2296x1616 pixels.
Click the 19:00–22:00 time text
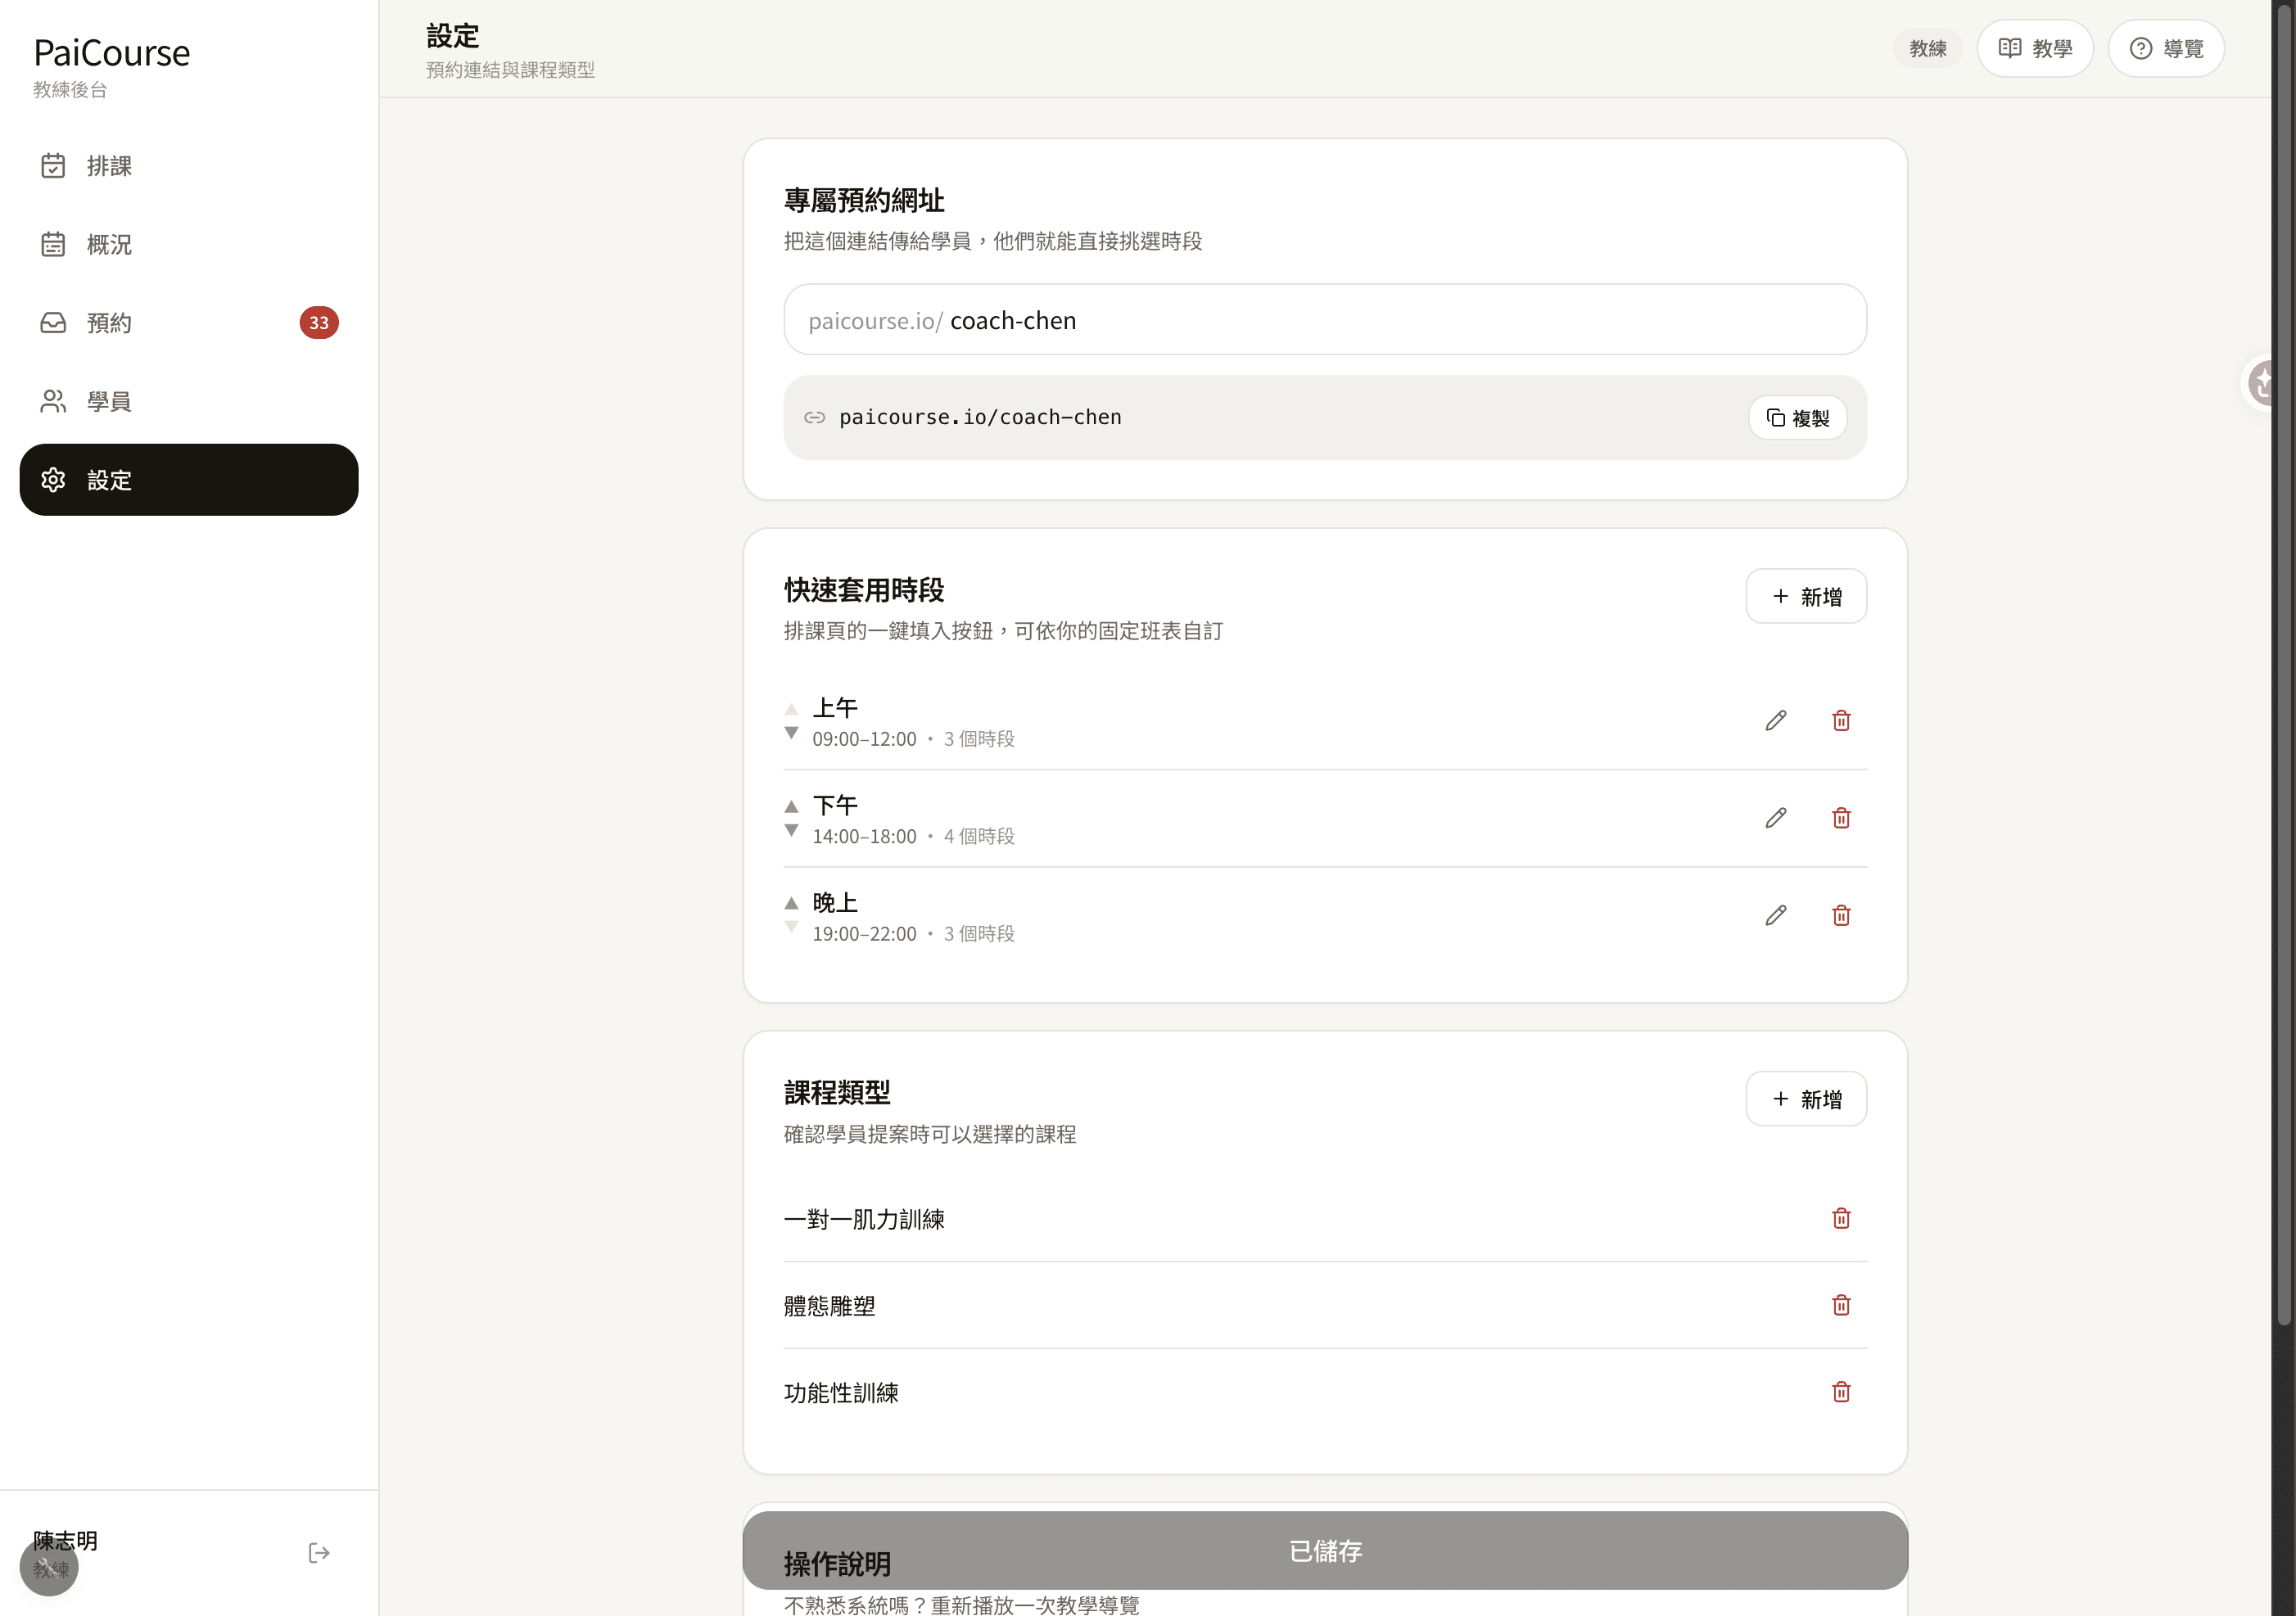pyautogui.click(x=864, y=933)
